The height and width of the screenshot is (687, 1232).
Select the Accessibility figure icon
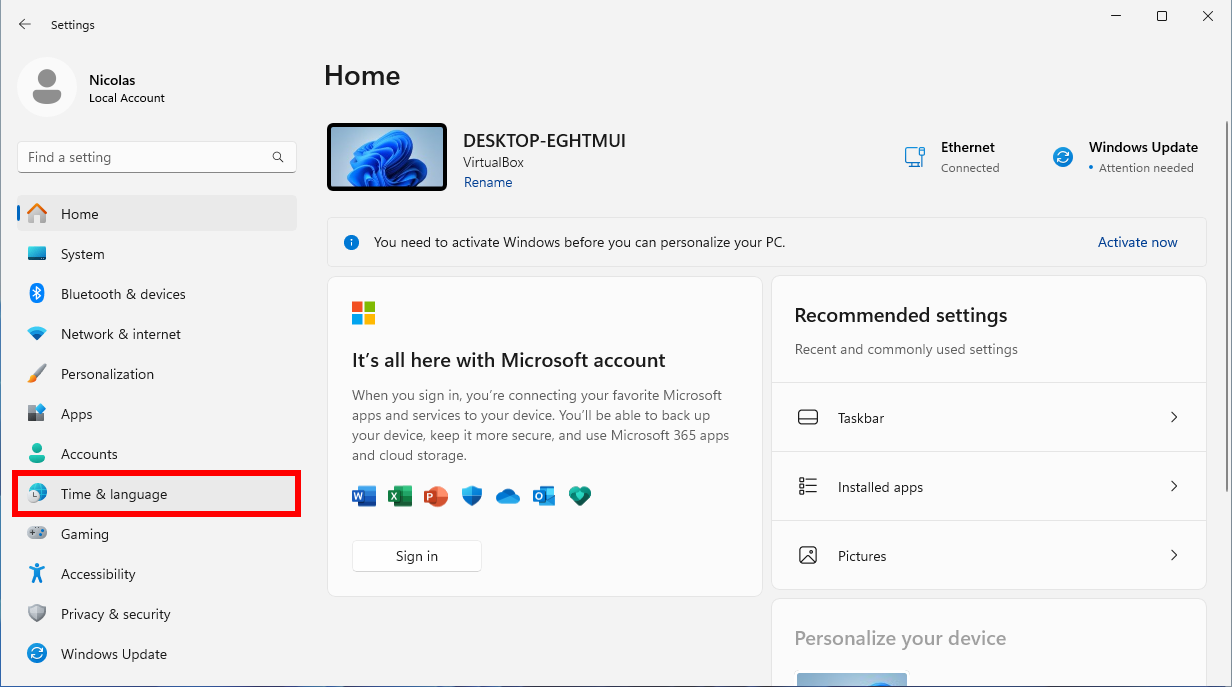coord(37,574)
